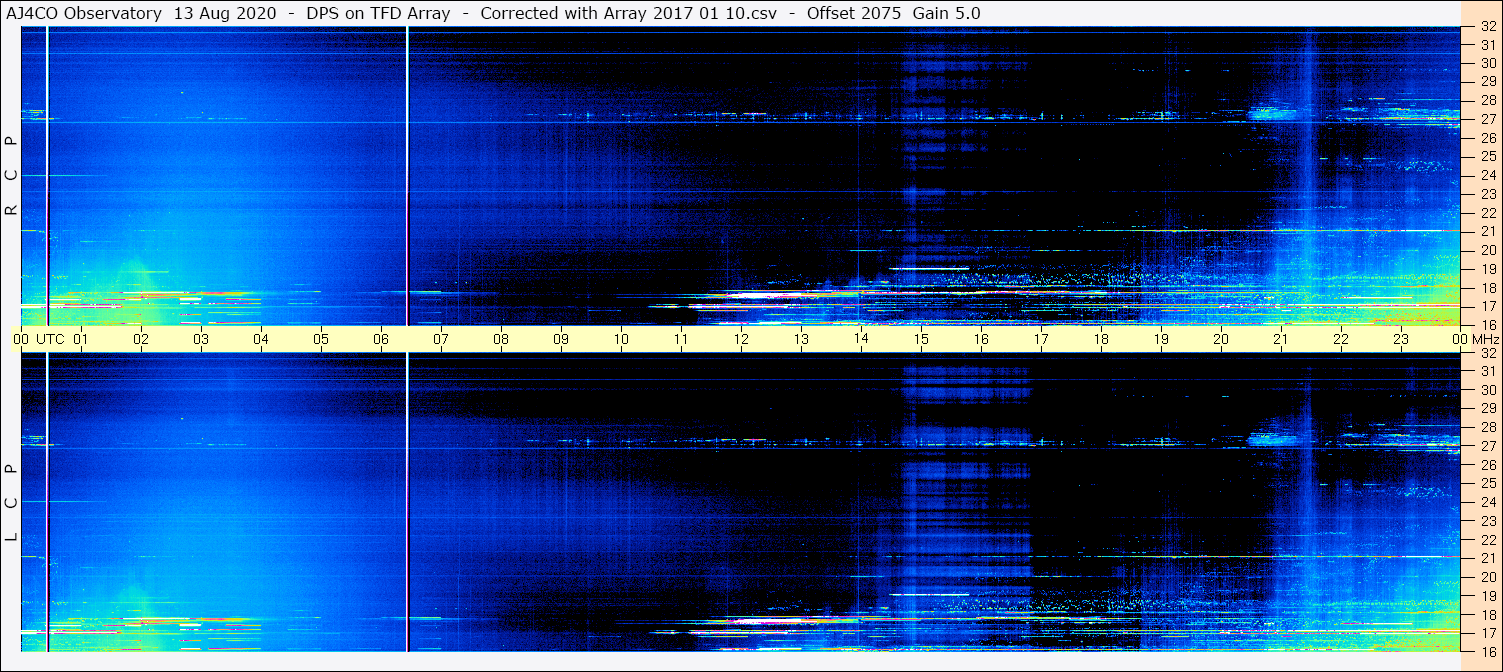1503x672 pixels.
Task: Click the UTC label at the axis start
Action: pyautogui.click(x=50, y=339)
